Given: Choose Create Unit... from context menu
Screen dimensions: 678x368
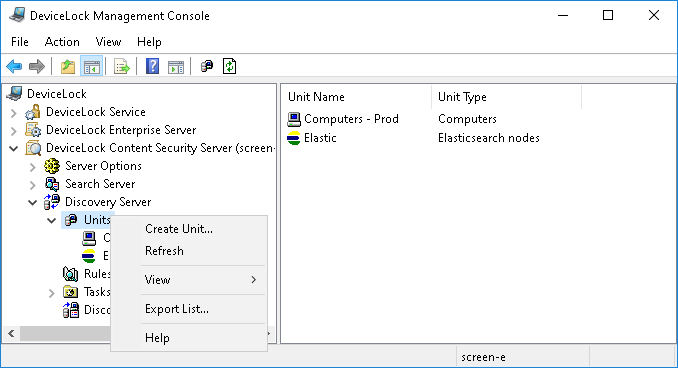Looking at the screenshot, I should point(179,229).
